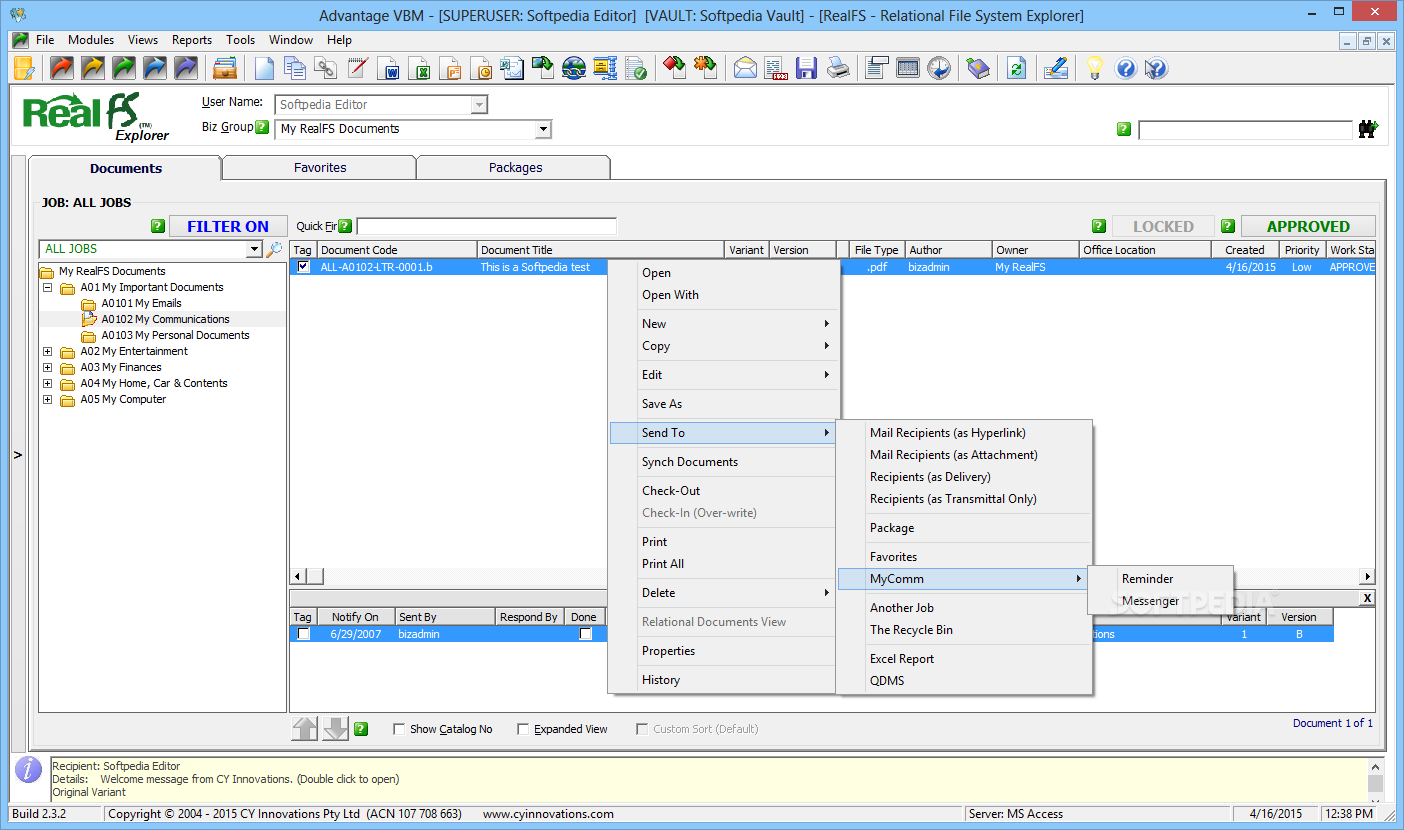Open the Biz Group dropdown
The height and width of the screenshot is (830, 1404).
[543, 129]
